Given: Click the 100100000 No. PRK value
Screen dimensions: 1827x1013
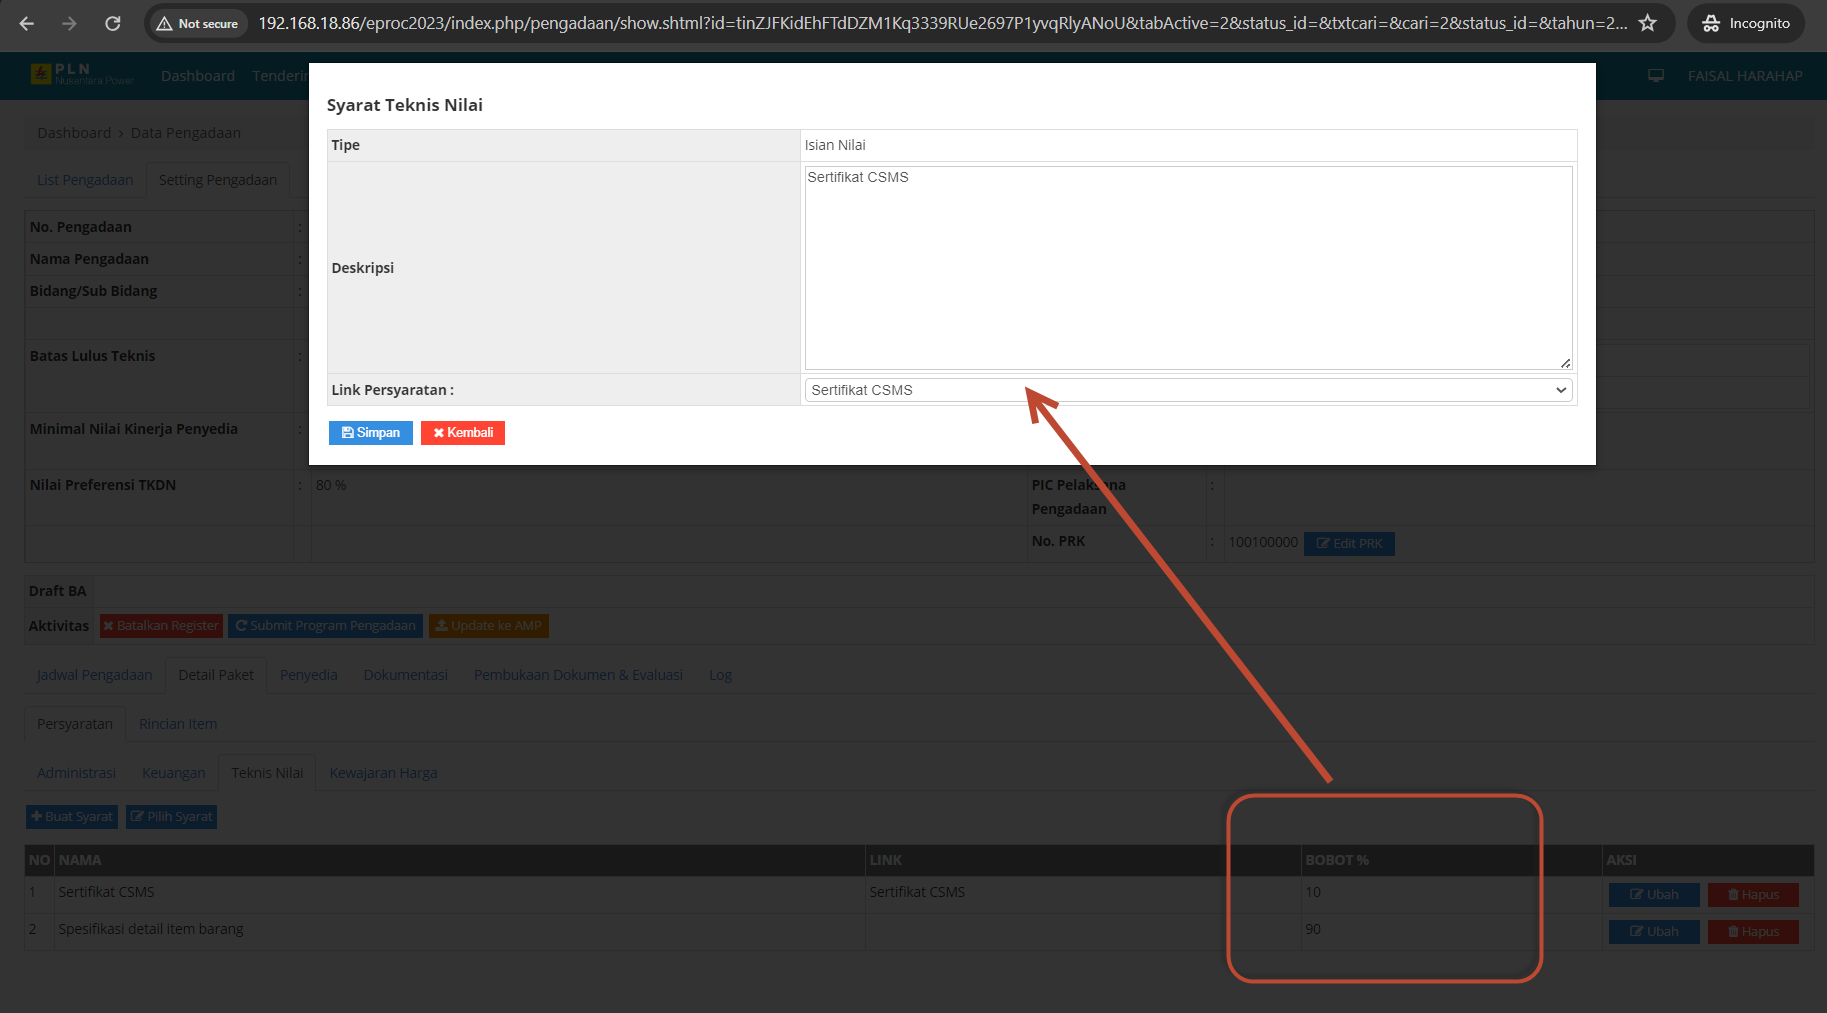Looking at the screenshot, I should coord(1263,542).
